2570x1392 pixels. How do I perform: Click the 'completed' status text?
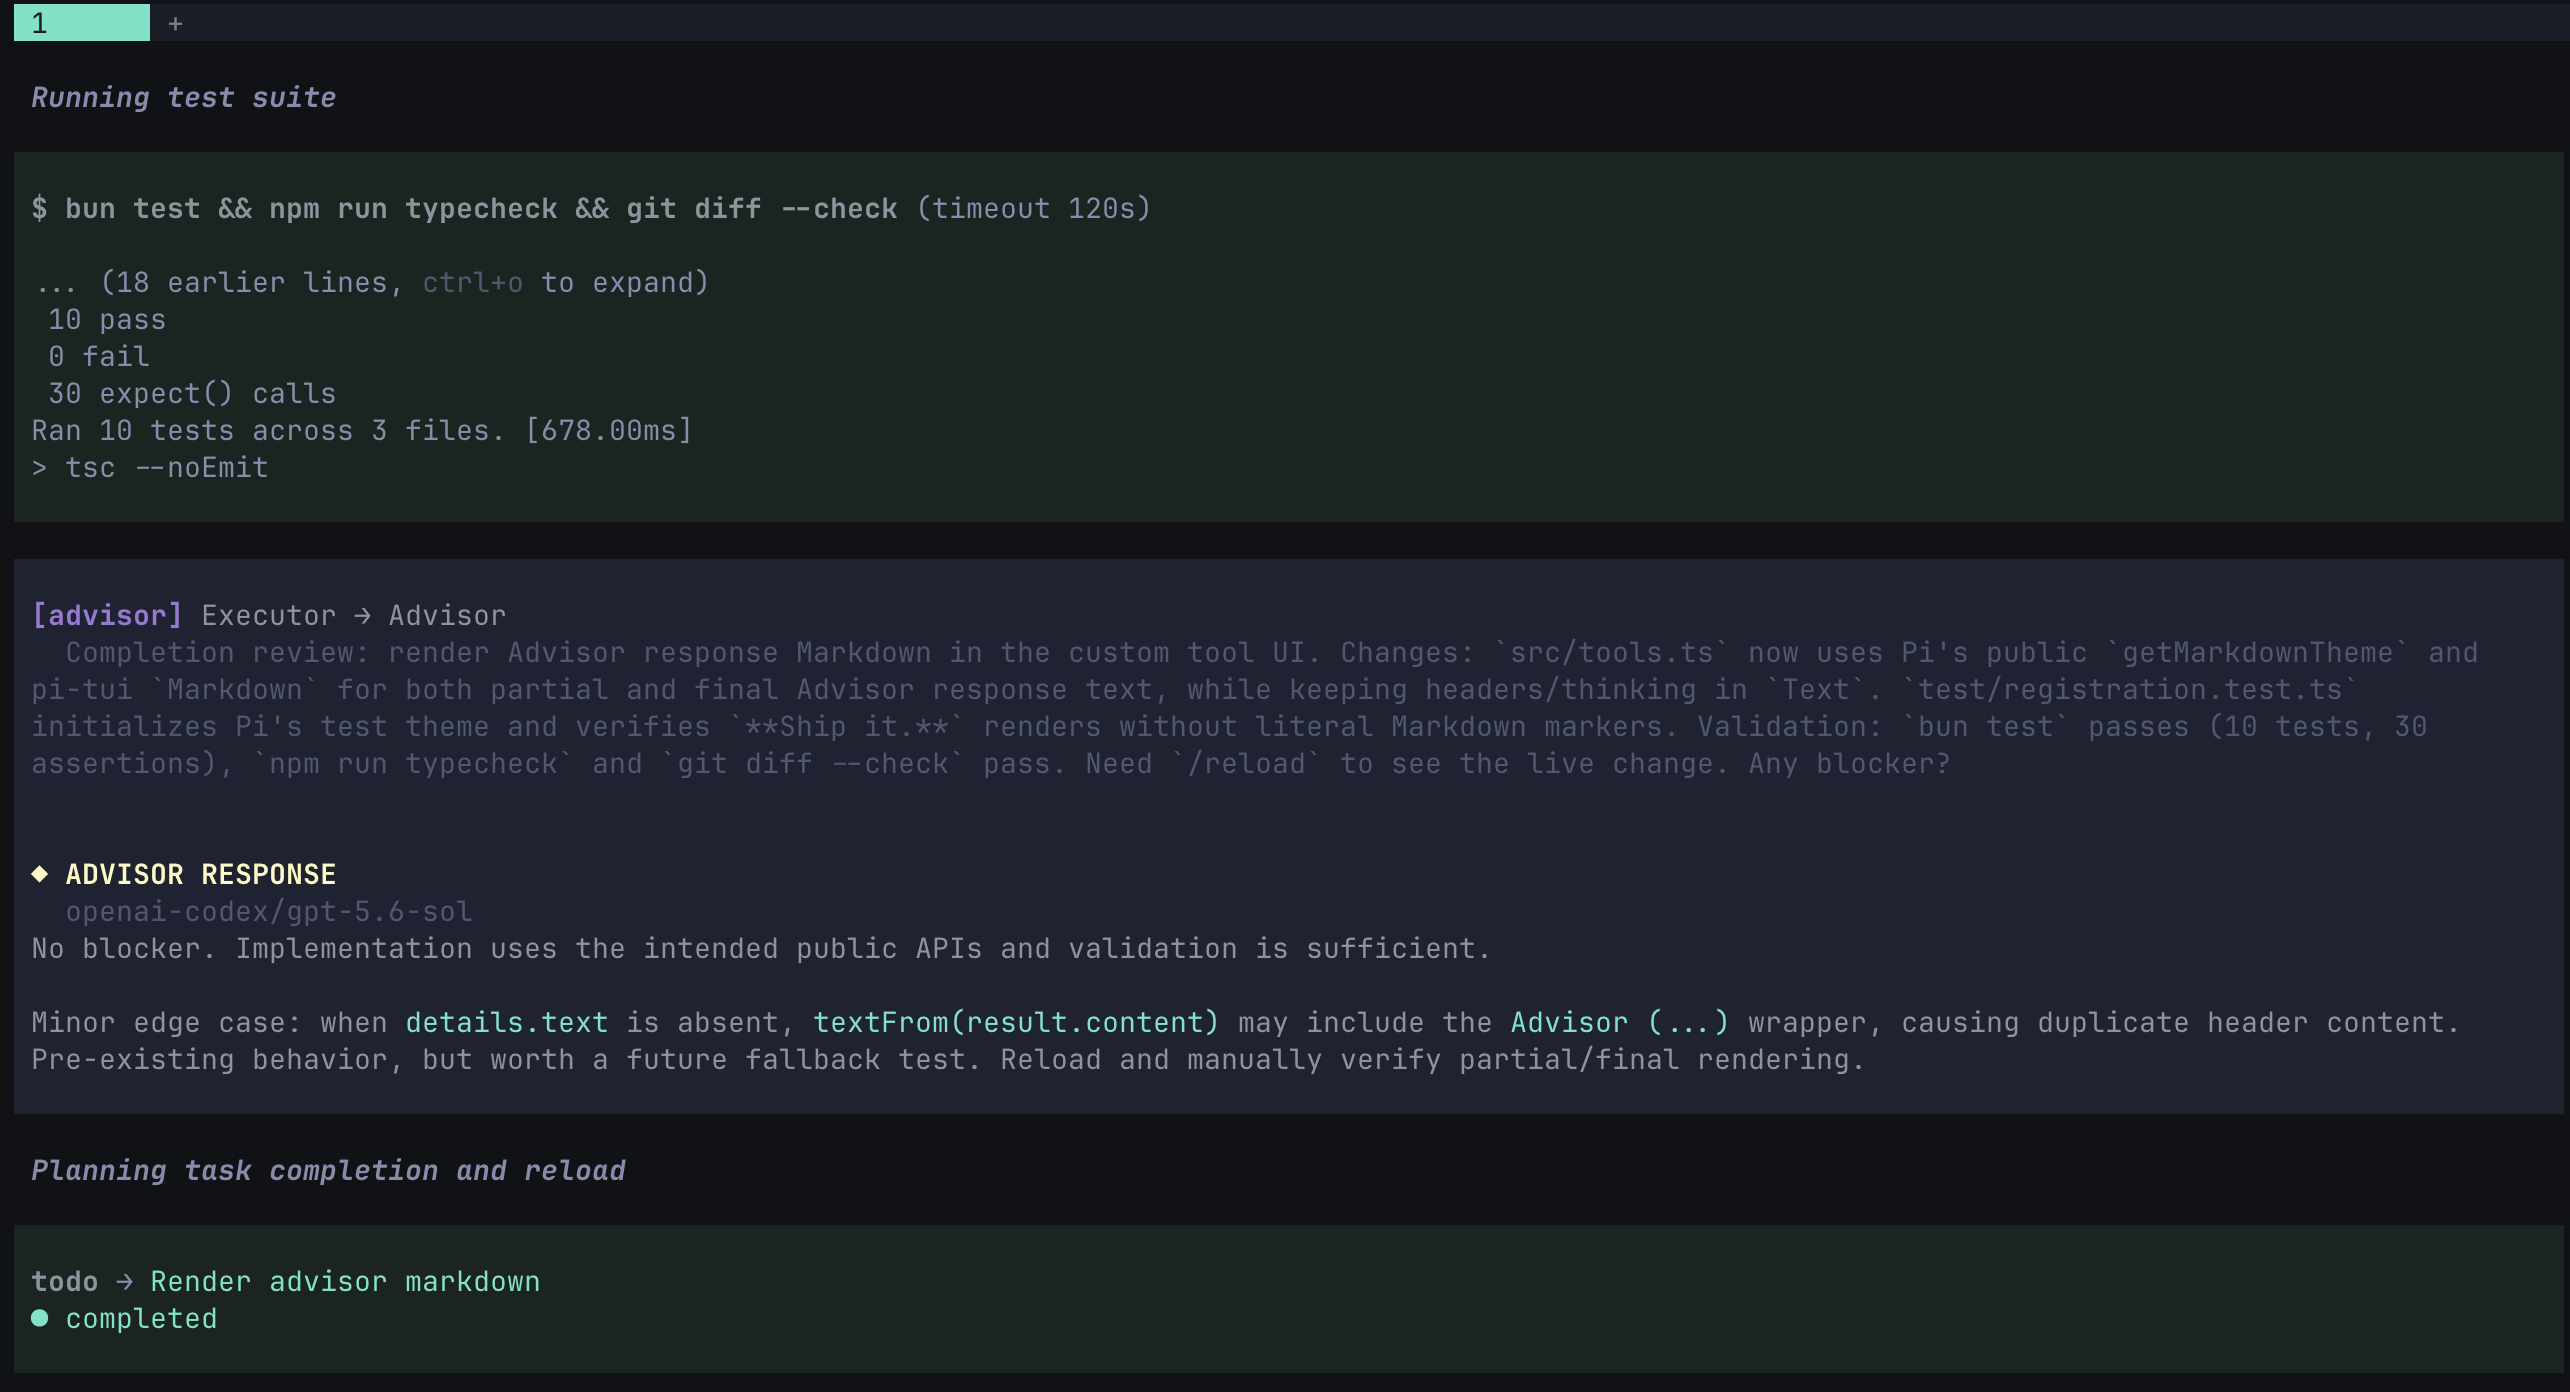point(141,1318)
